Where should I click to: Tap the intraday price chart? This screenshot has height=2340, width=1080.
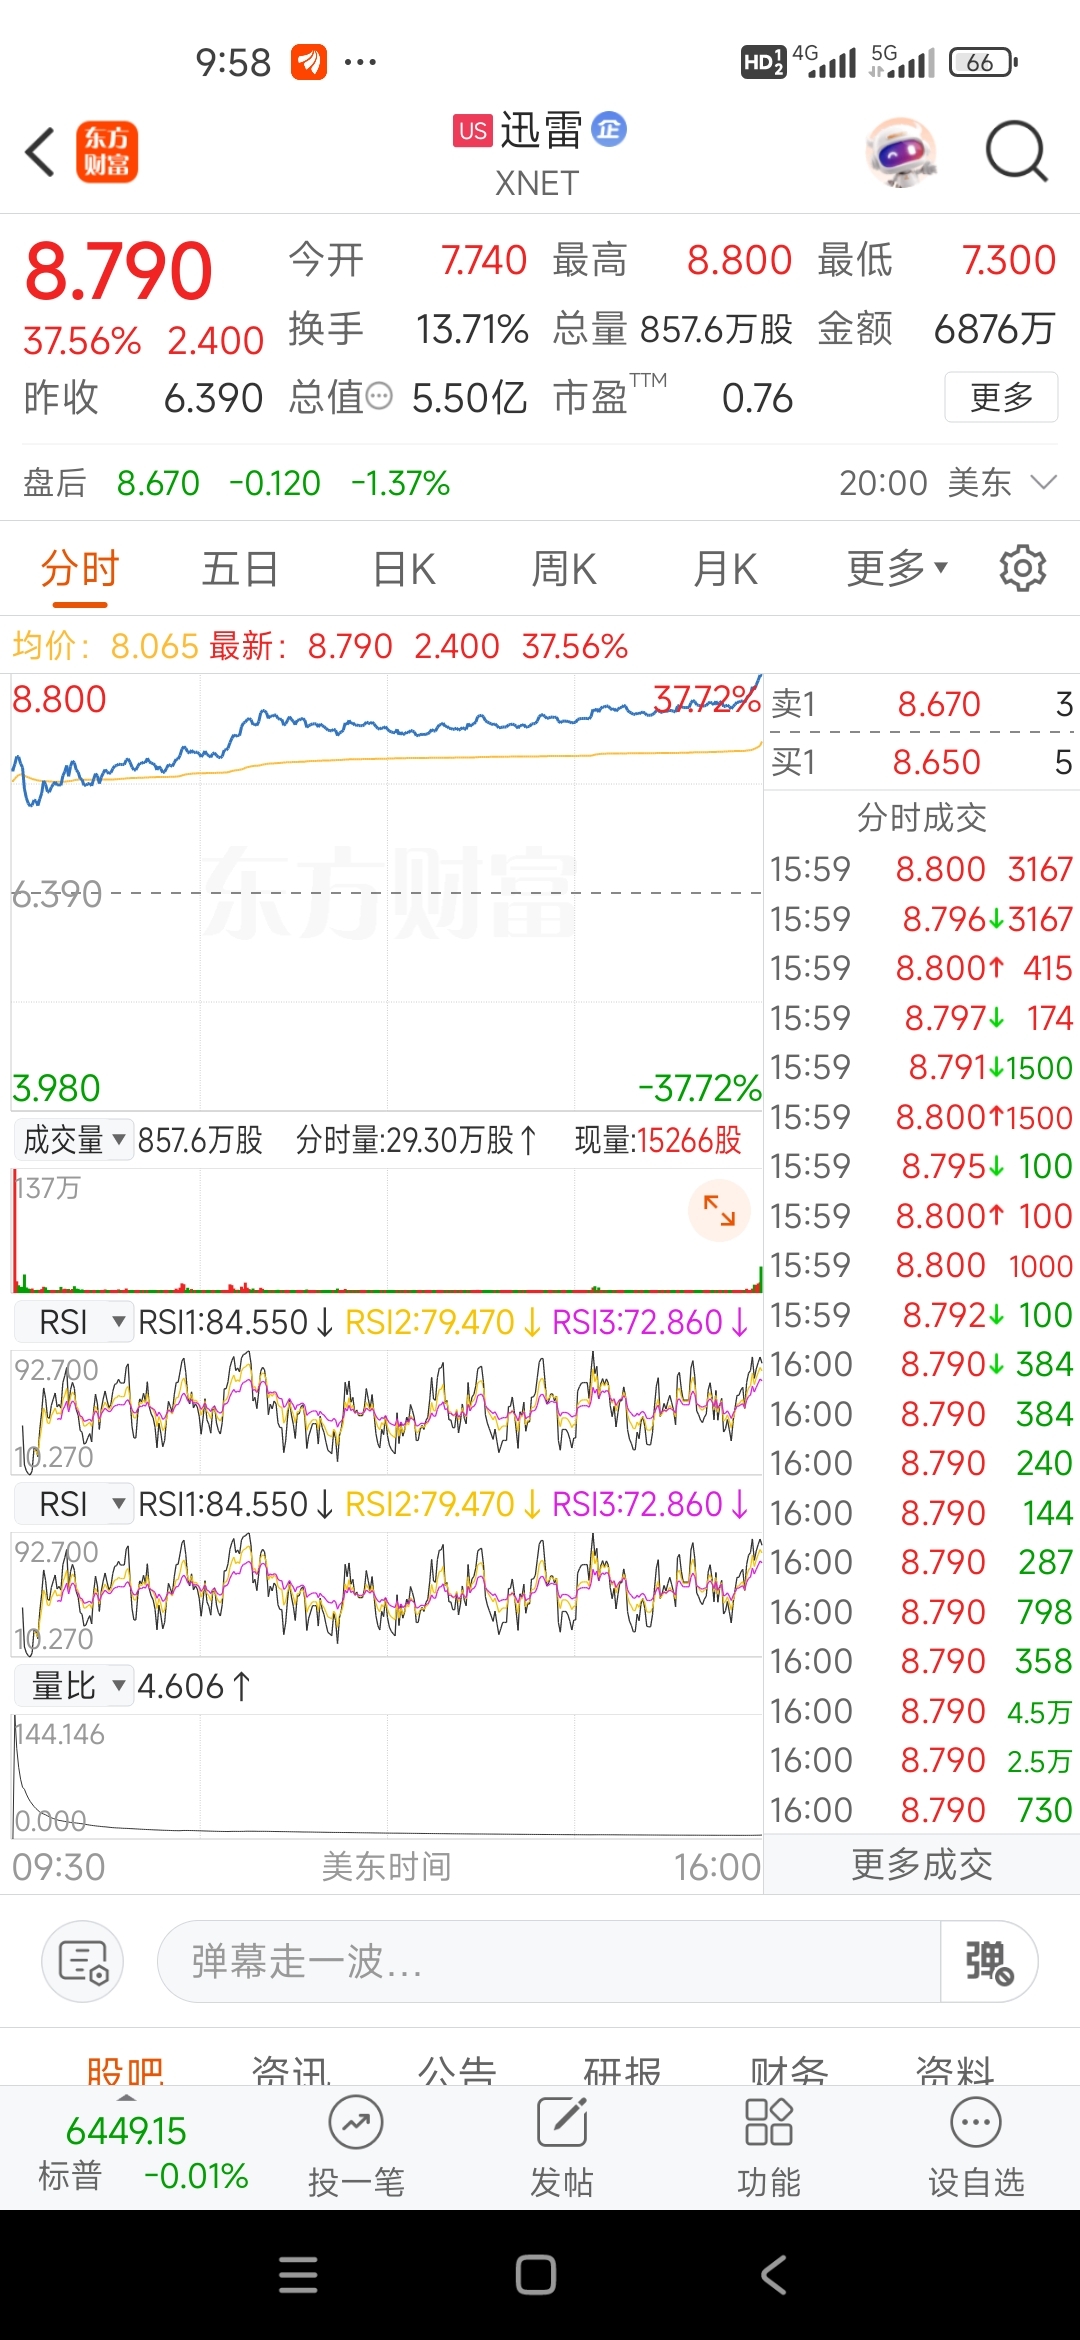387,893
